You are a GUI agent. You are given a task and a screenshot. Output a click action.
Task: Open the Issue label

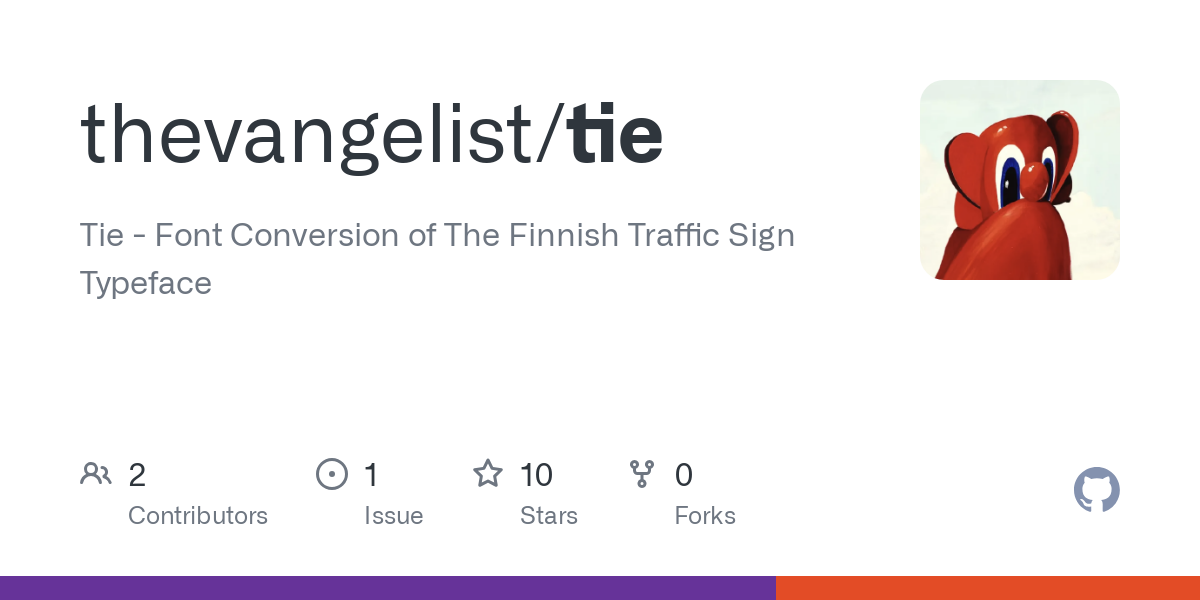click(393, 516)
